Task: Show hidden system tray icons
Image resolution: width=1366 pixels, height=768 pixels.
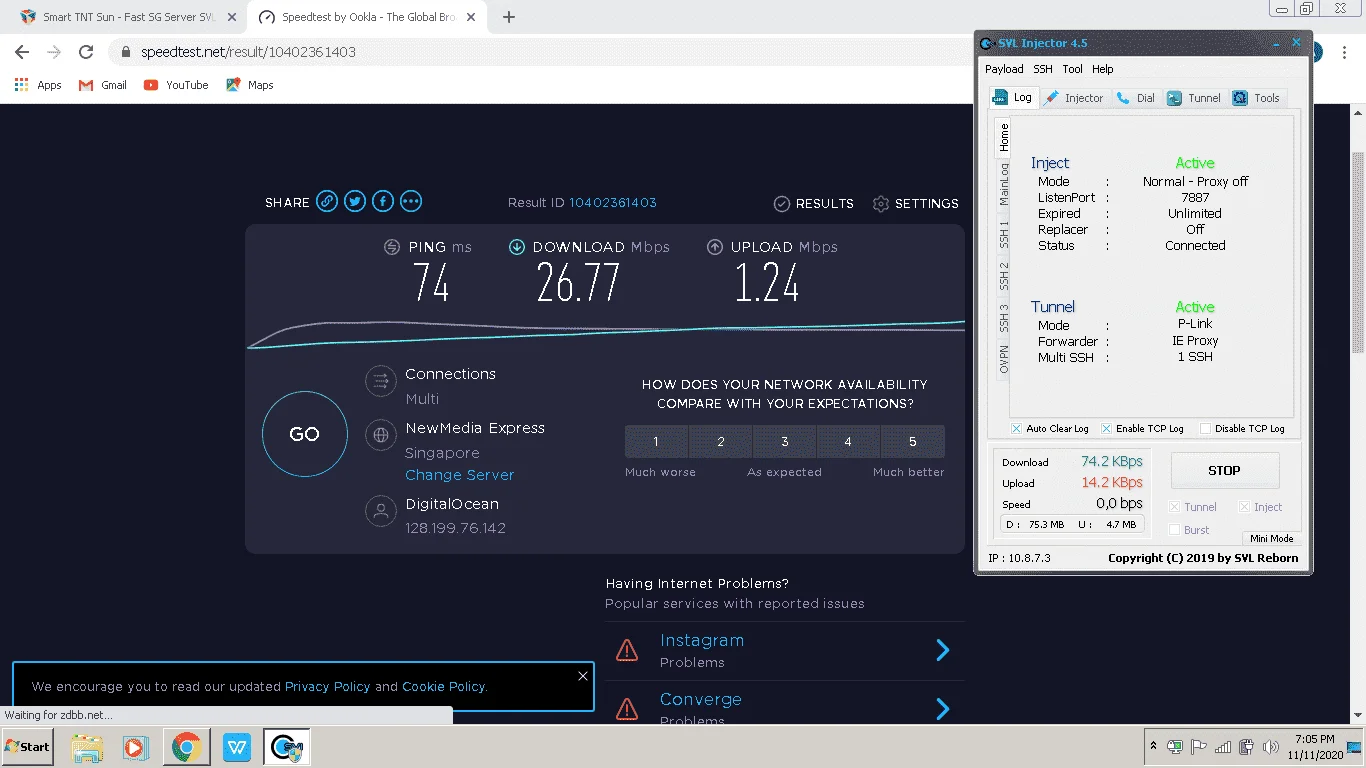Action: tap(1153, 747)
